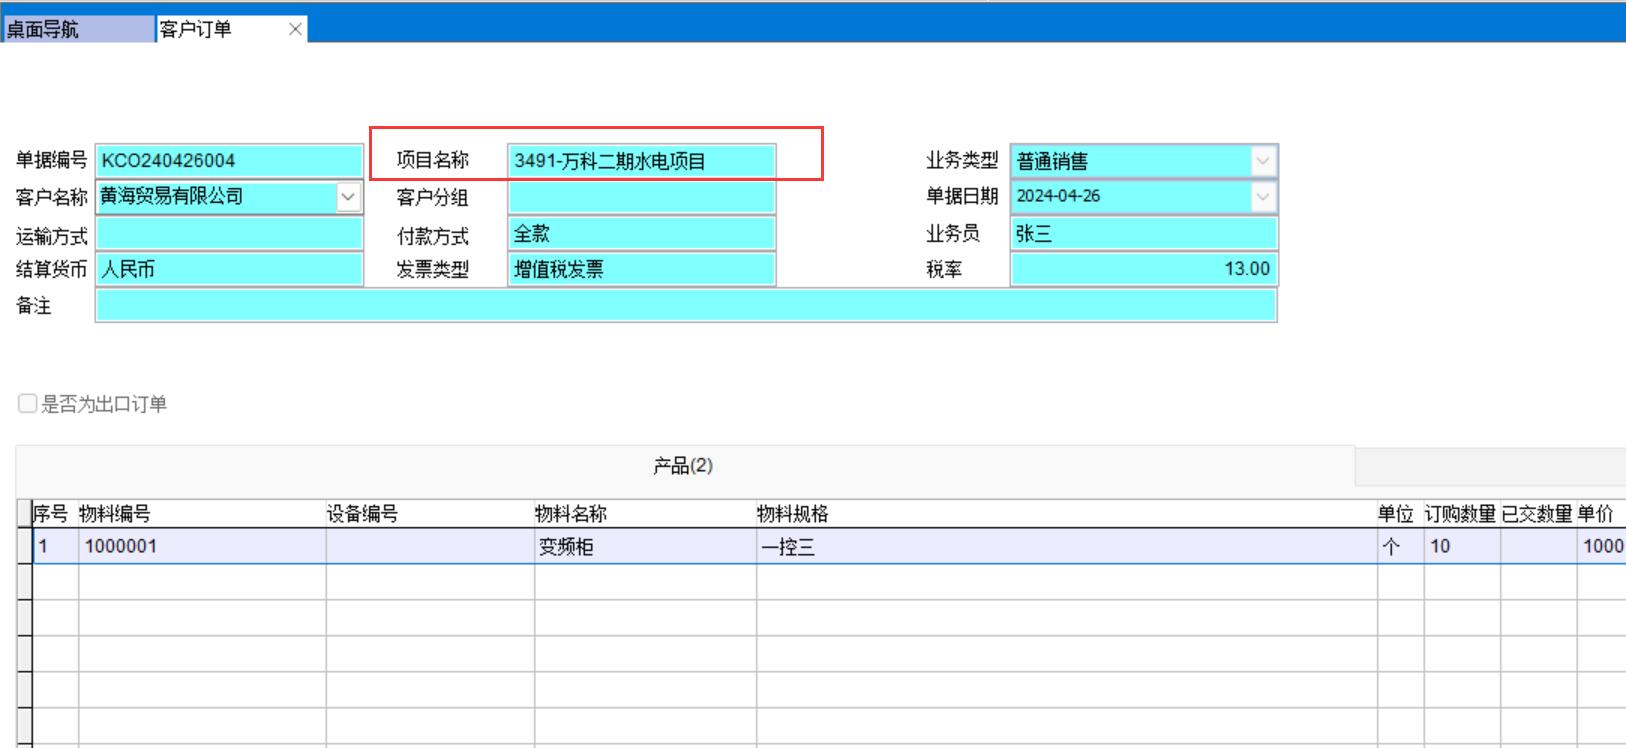Click into the 备注 remarks field

[685, 306]
